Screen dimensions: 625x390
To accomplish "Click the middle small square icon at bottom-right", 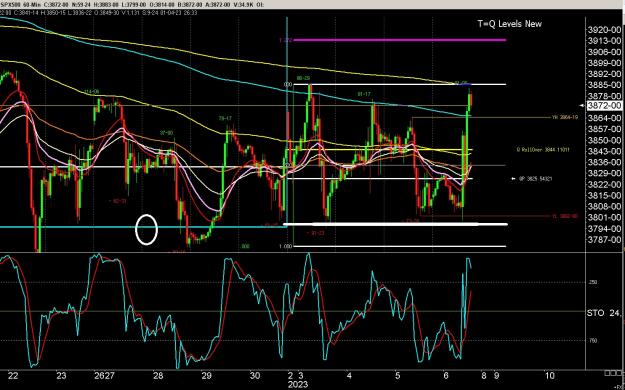I will 613,373.
